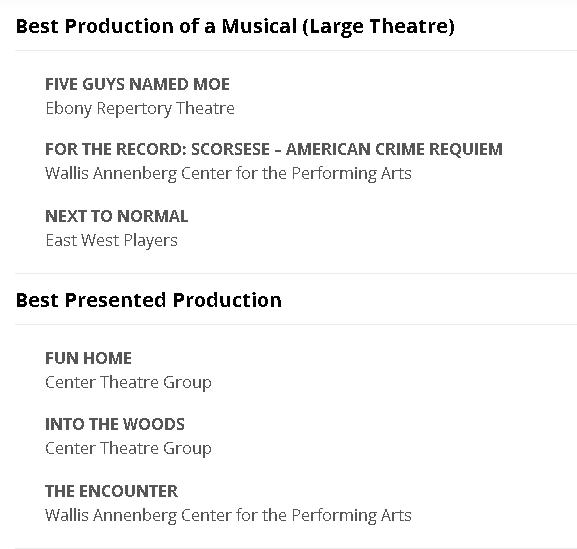Click the NEXT TO NORMAL title
The image size is (577, 549).
(117, 216)
